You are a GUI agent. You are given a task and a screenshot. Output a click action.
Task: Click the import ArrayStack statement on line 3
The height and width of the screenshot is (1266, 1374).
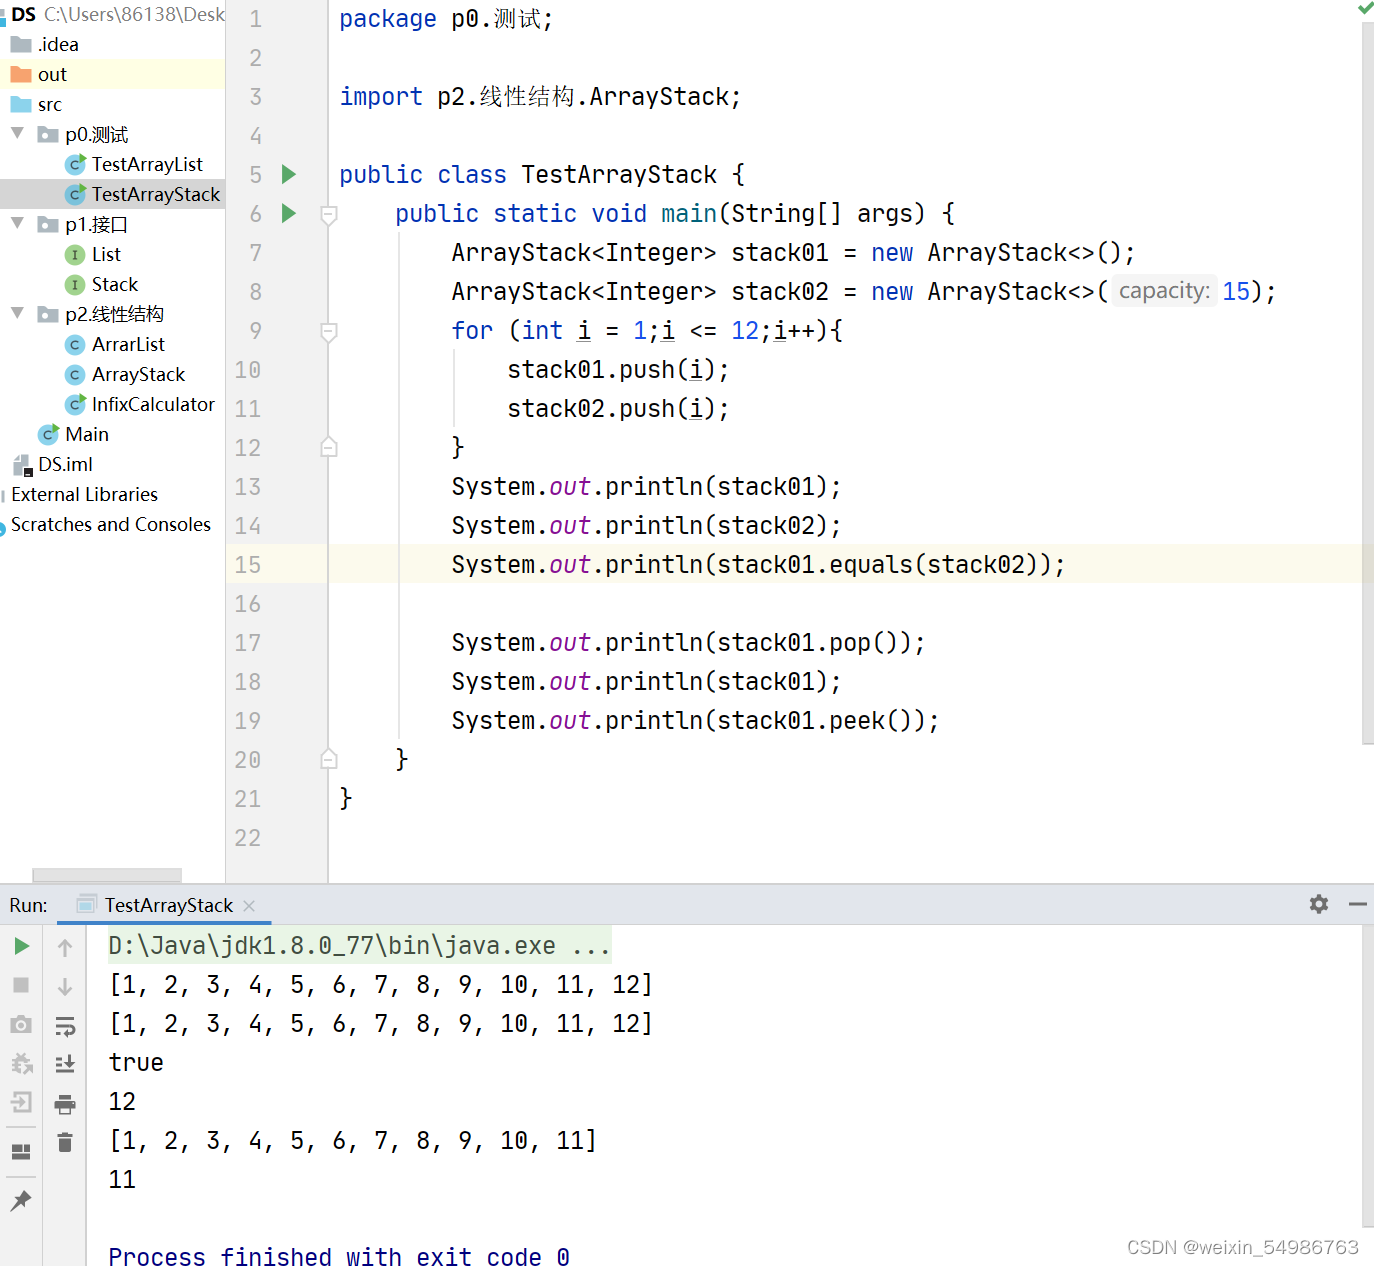[x=540, y=96]
